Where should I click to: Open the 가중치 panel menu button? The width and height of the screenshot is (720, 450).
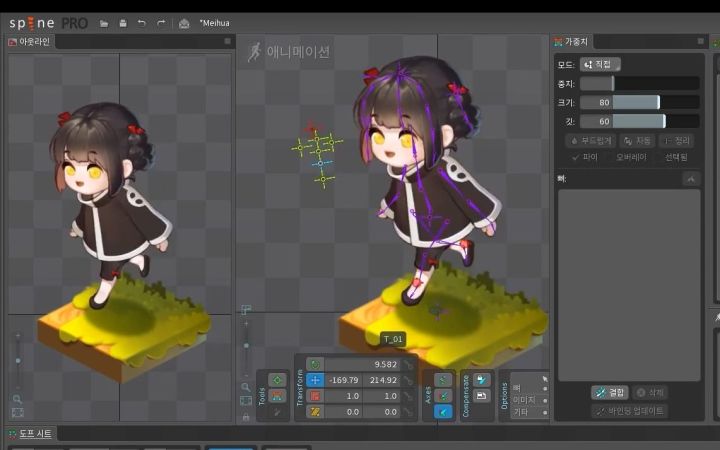[700, 41]
